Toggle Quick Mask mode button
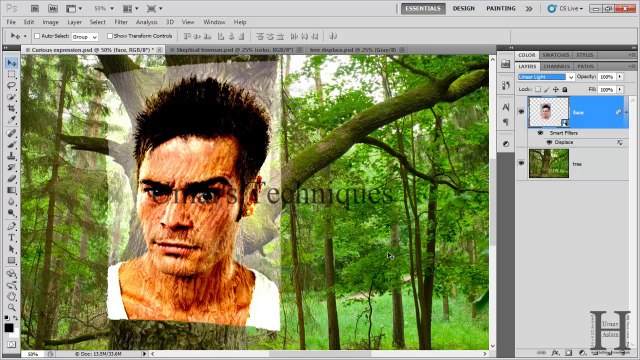Image resolution: width=640 pixels, height=360 pixels. coord(11,344)
